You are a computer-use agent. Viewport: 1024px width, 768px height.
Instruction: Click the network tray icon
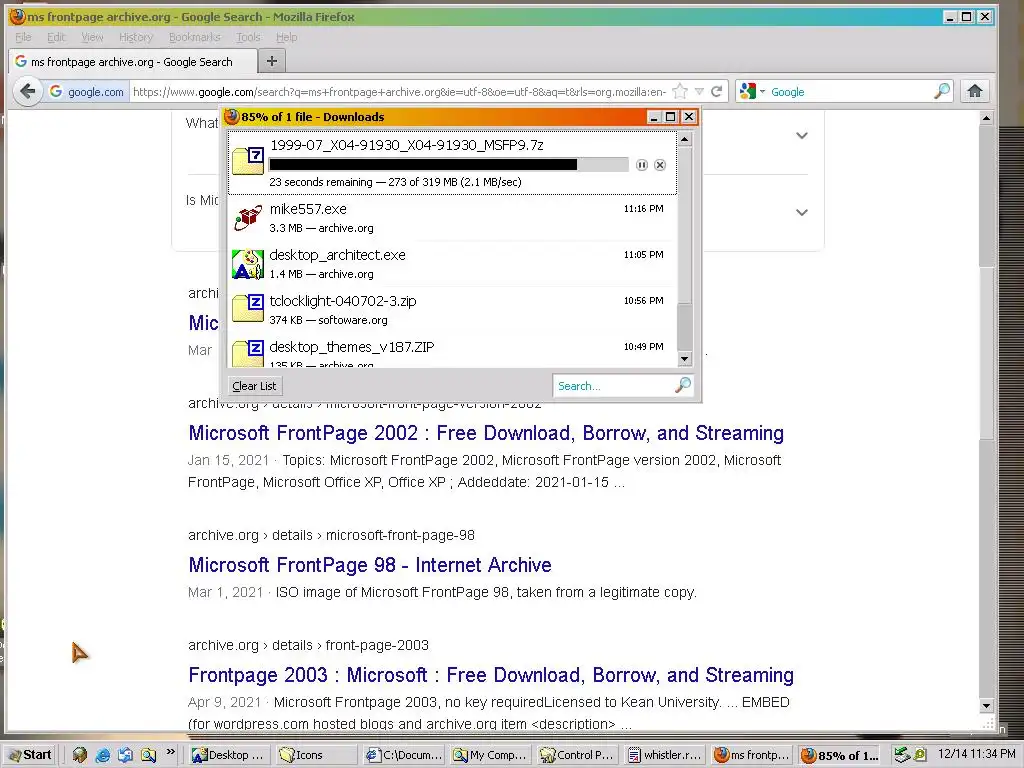coord(902,755)
